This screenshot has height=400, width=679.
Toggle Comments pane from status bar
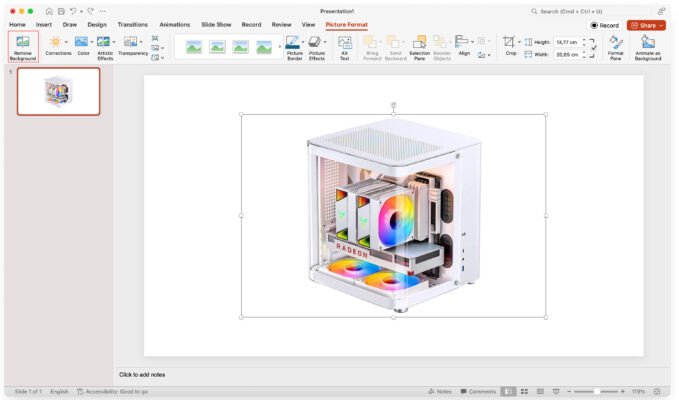tap(478, 392)
